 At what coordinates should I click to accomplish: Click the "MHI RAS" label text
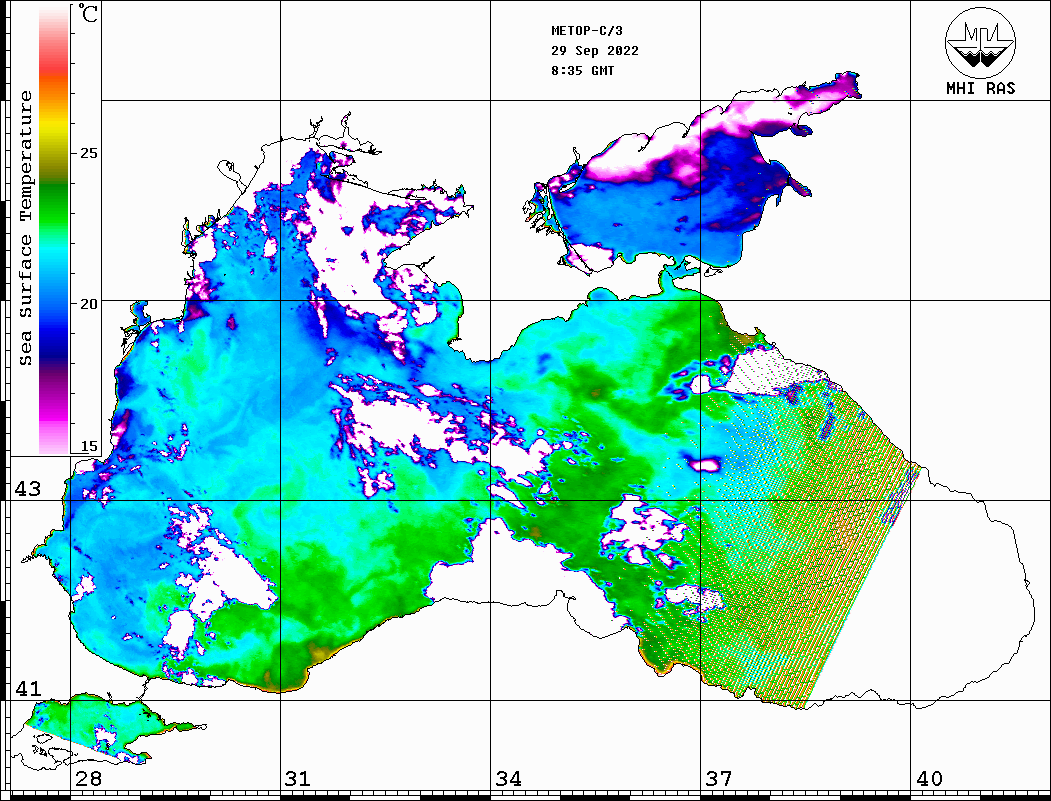coord(980,88)
